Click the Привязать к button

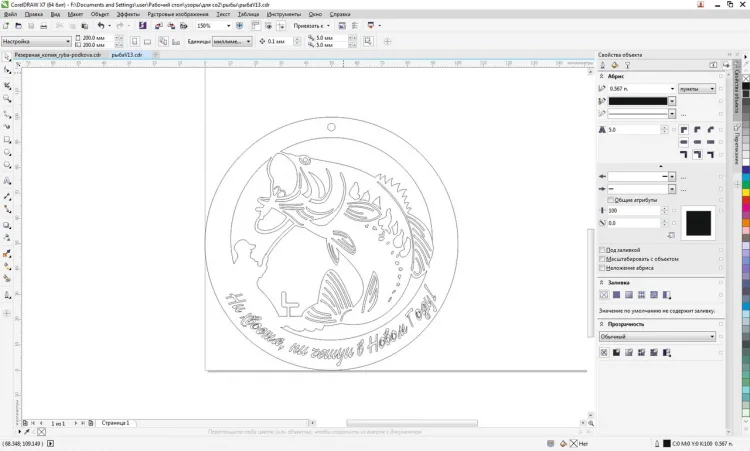[311, 26]
